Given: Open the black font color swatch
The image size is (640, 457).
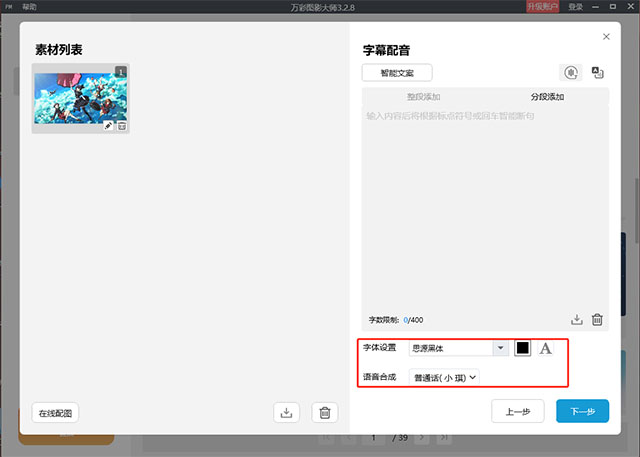Looking at the screenshot, I should pos(522,348).
